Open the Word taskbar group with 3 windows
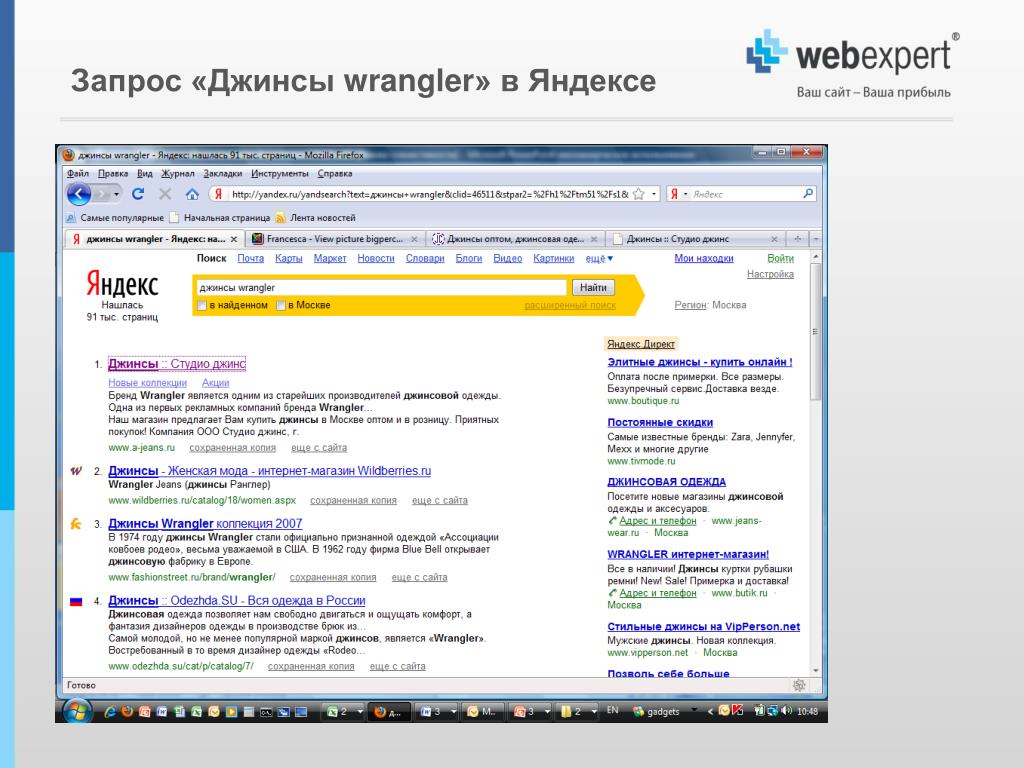This screenshot has width=1024, height=768. (x=438, y=712)
